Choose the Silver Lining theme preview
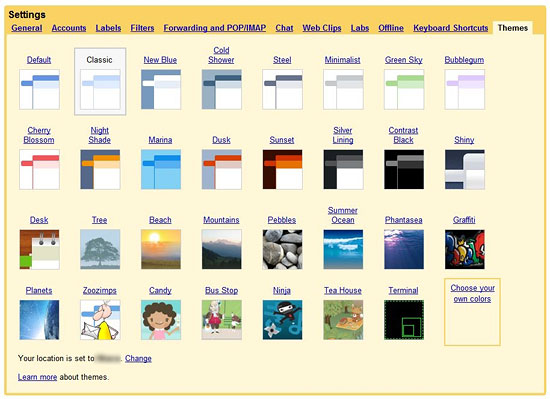550x399 pixels. [343, 169]
